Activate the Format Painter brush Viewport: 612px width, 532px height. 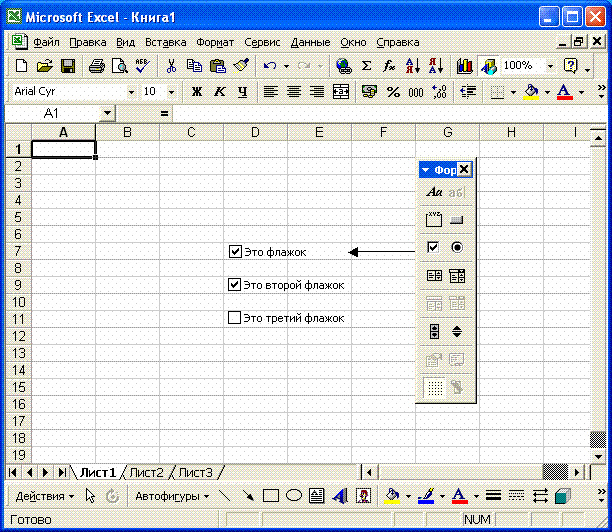tap(241, 66)
